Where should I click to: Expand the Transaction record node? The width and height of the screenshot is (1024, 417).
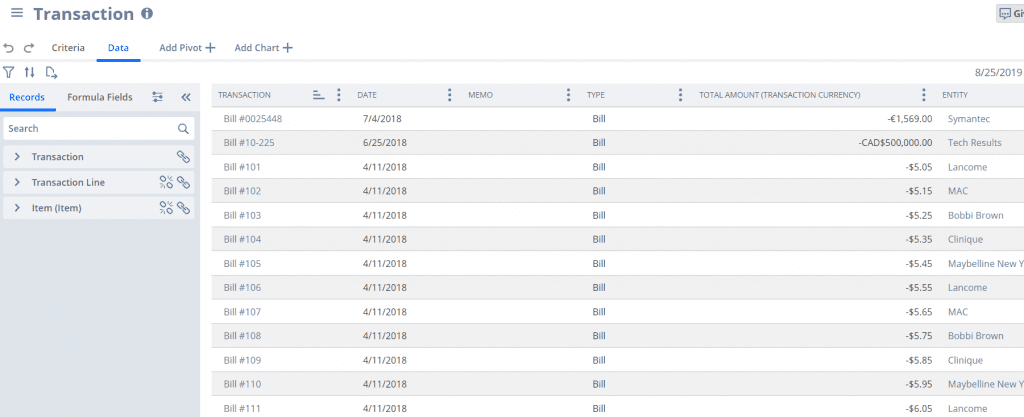click(x=17, y=157)
